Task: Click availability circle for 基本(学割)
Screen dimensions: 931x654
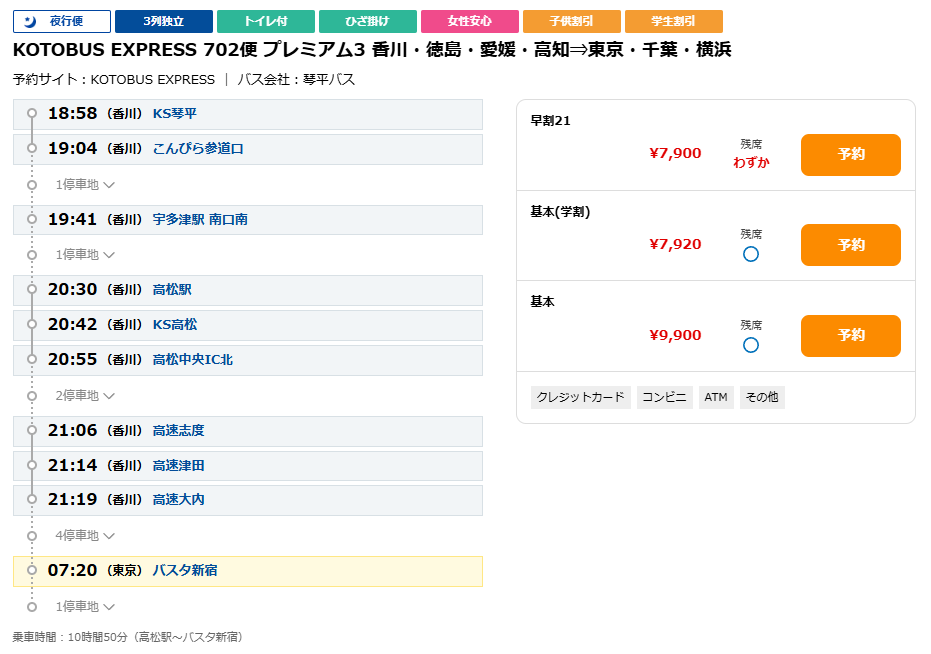Action: pyautogui.click(x=751, y=254)
